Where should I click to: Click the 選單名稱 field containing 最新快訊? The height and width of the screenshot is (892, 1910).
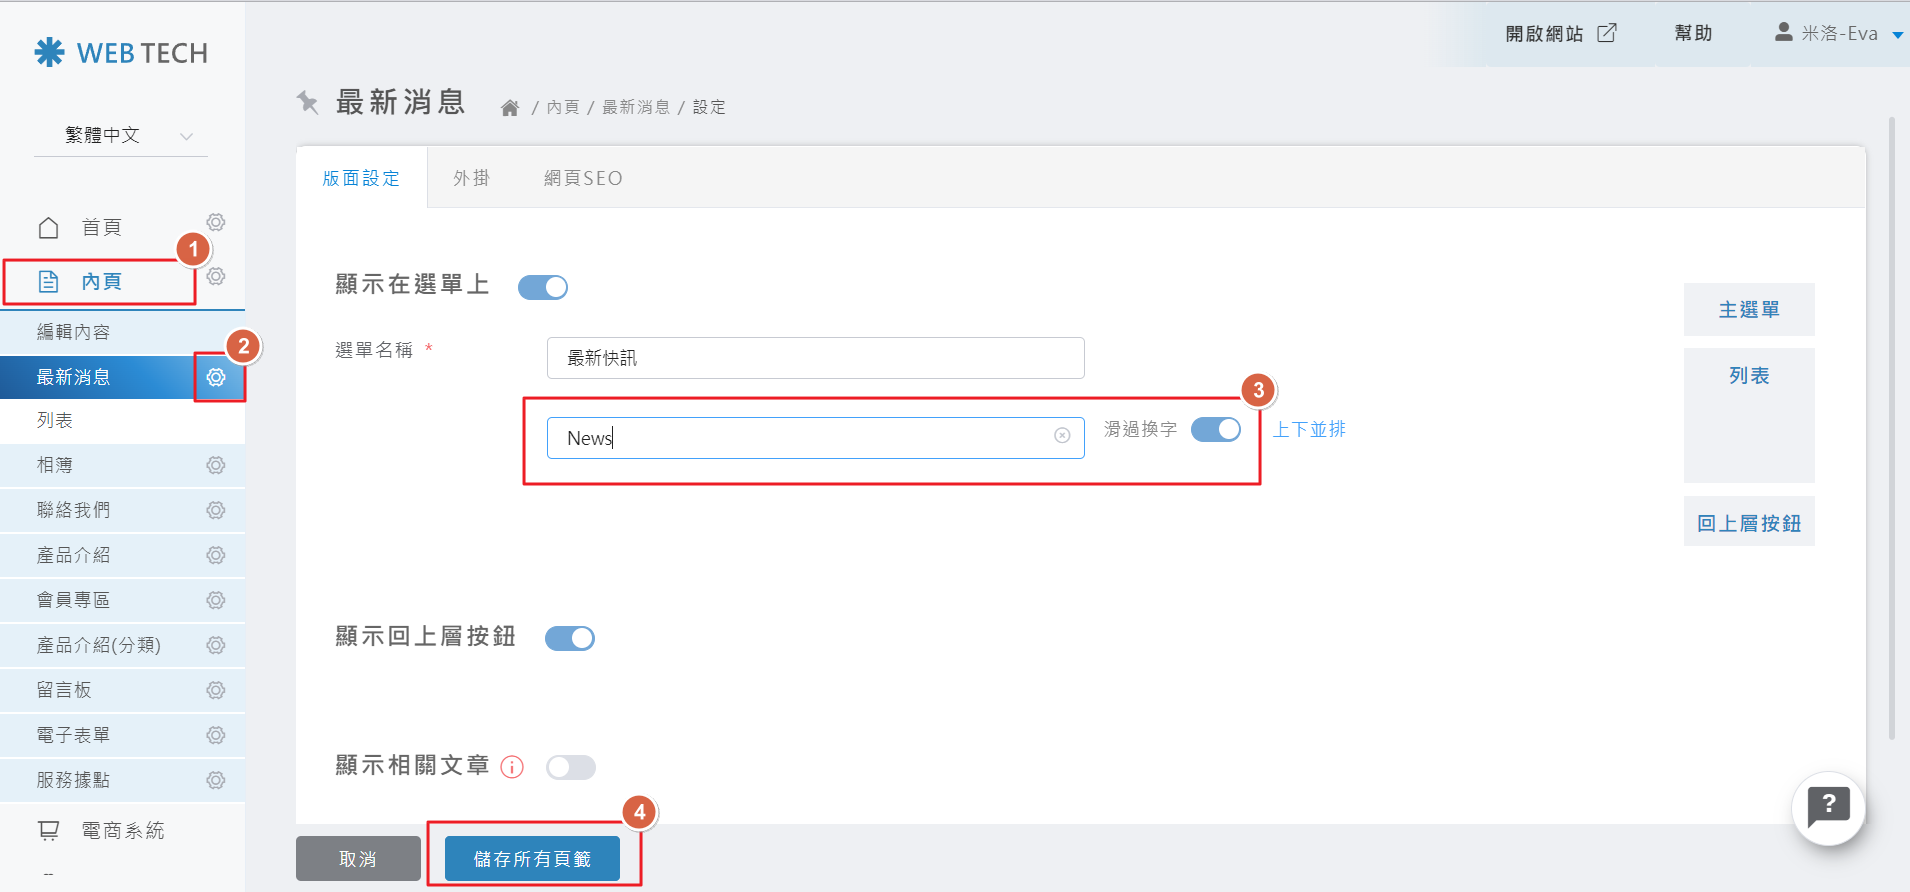pyautogui.click(x=815, y=358)
